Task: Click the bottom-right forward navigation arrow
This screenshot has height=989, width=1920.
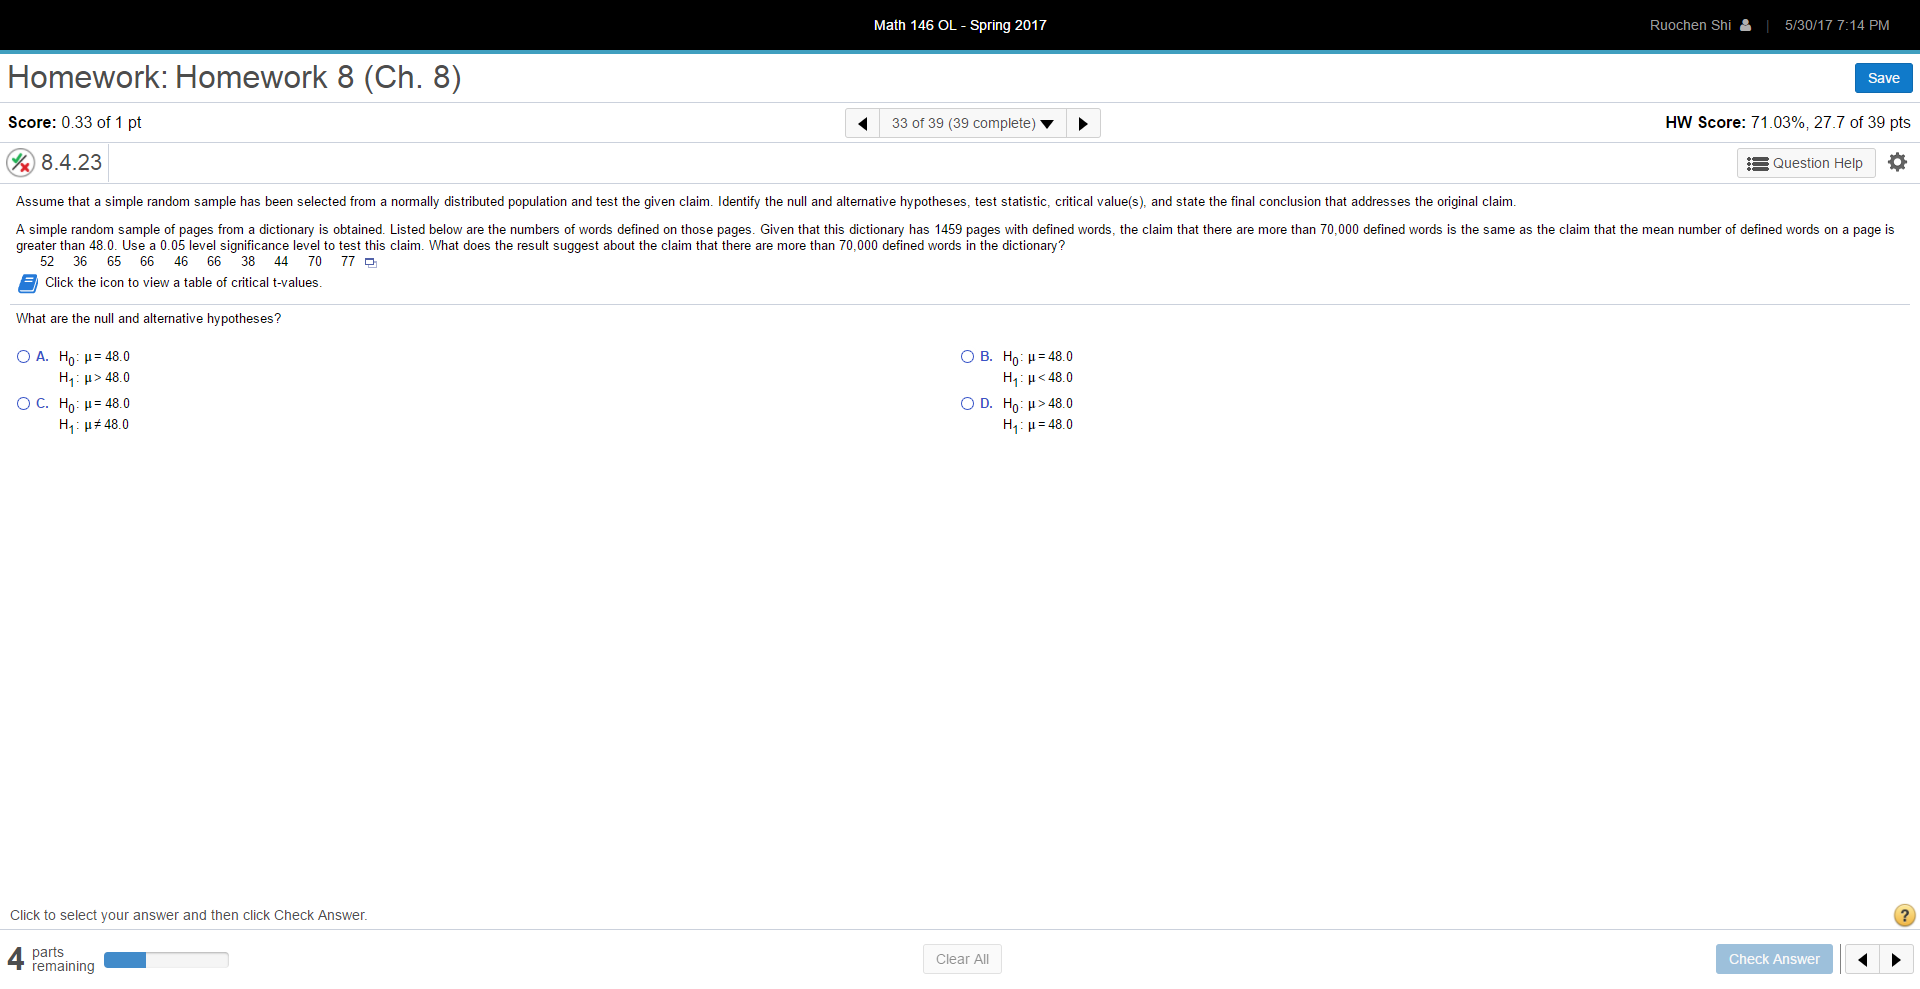Action: tap(1897, 959)
